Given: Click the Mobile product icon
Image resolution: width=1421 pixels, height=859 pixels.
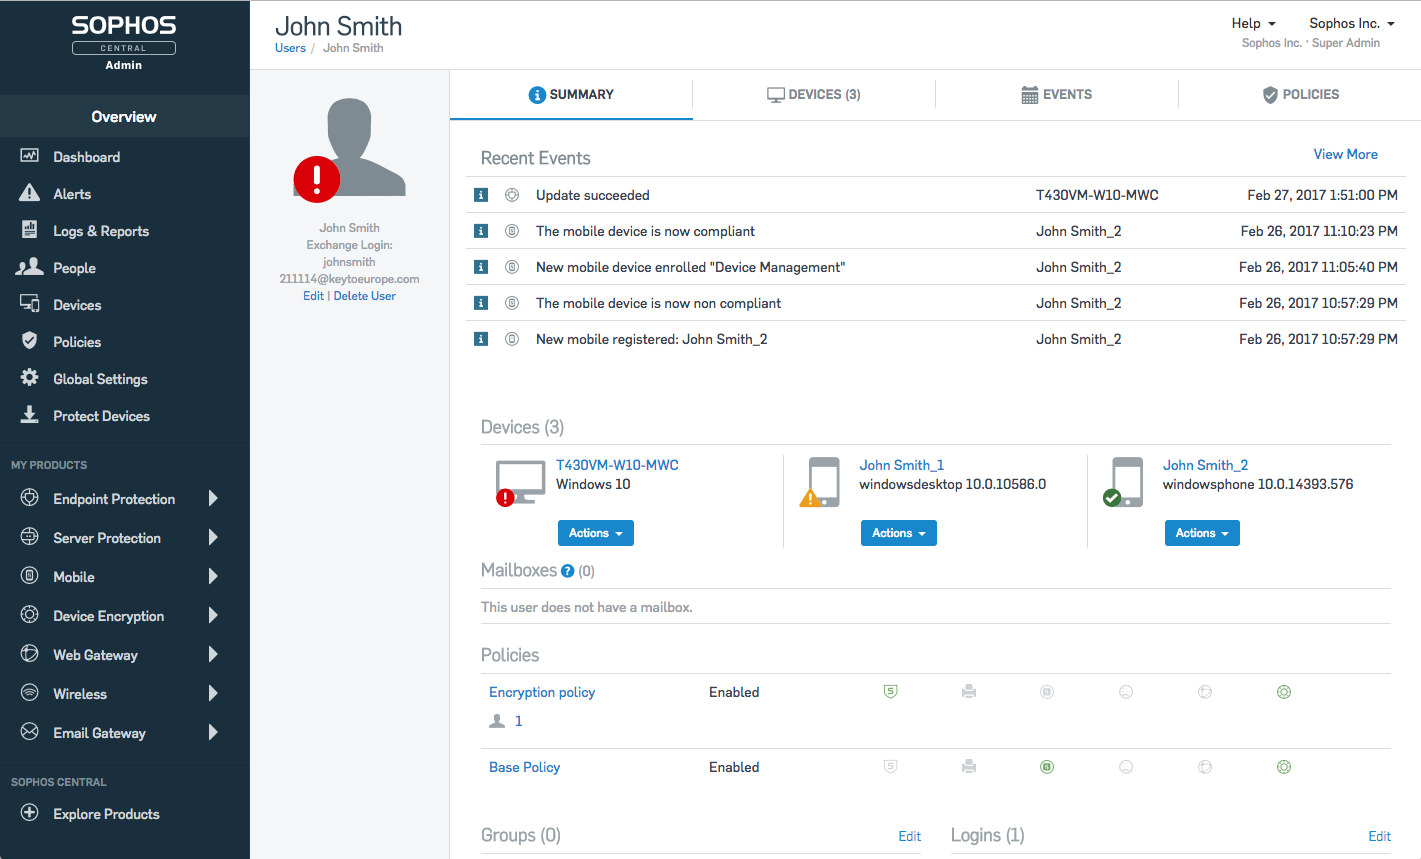Looking at the screenshot, I should click(30, 576).
